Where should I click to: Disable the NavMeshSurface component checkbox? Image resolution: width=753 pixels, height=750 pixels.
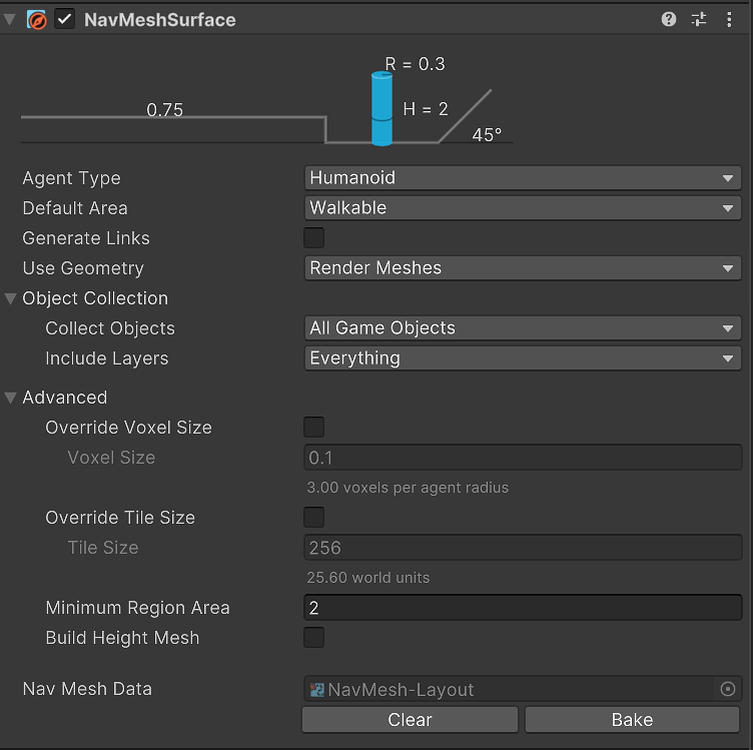click(65, 20)
